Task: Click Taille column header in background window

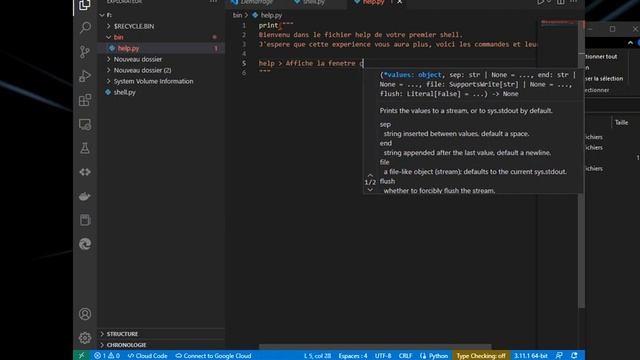Action: point(621,122)
